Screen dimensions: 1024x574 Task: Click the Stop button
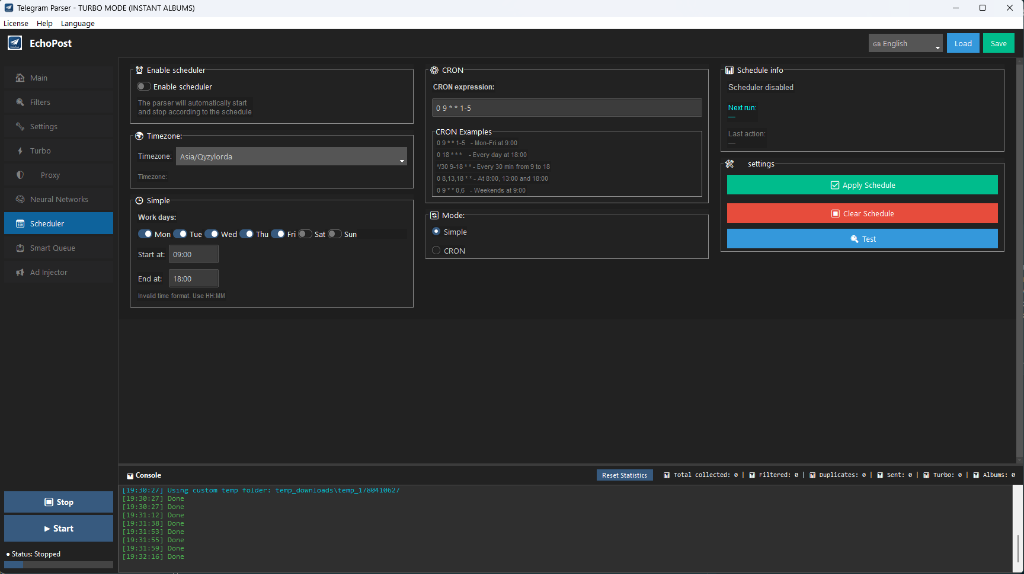click(58, 502)
